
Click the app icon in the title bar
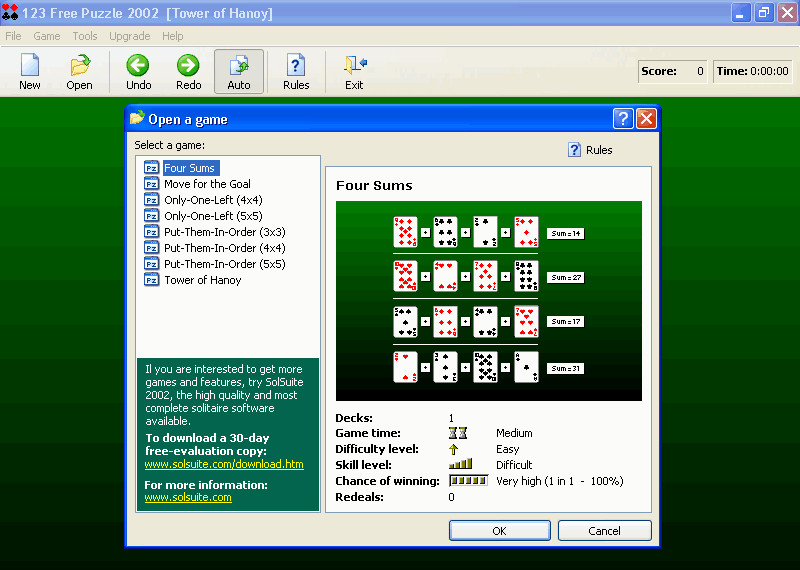[x=10, y=12]
